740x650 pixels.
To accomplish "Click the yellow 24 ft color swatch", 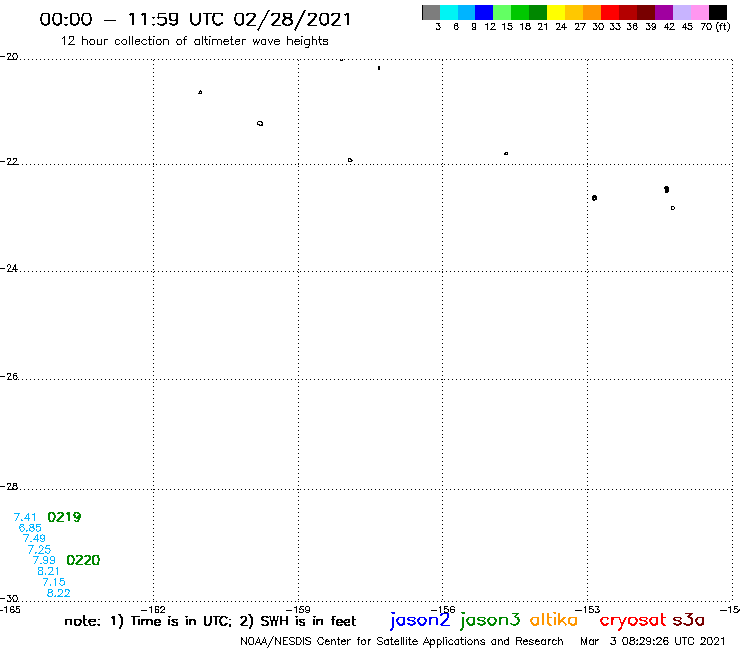I will pyautogui.click(x=556, y=12).
